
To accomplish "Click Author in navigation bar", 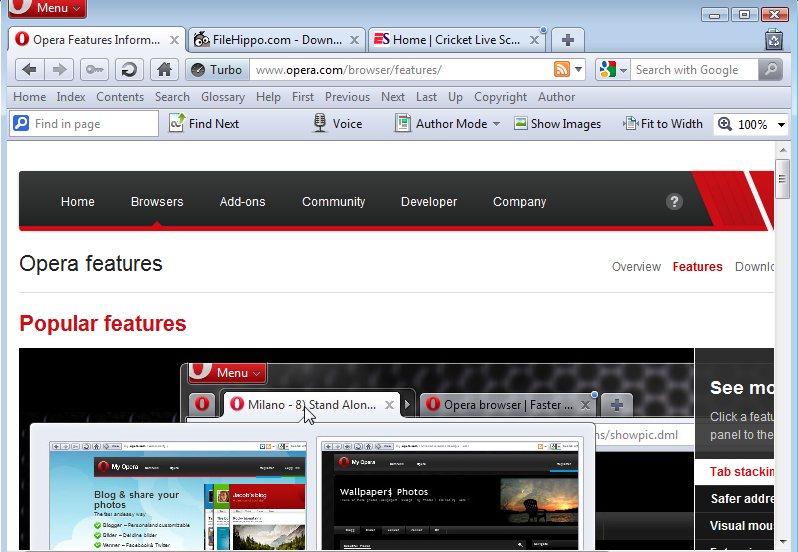I will coord(556,97).
